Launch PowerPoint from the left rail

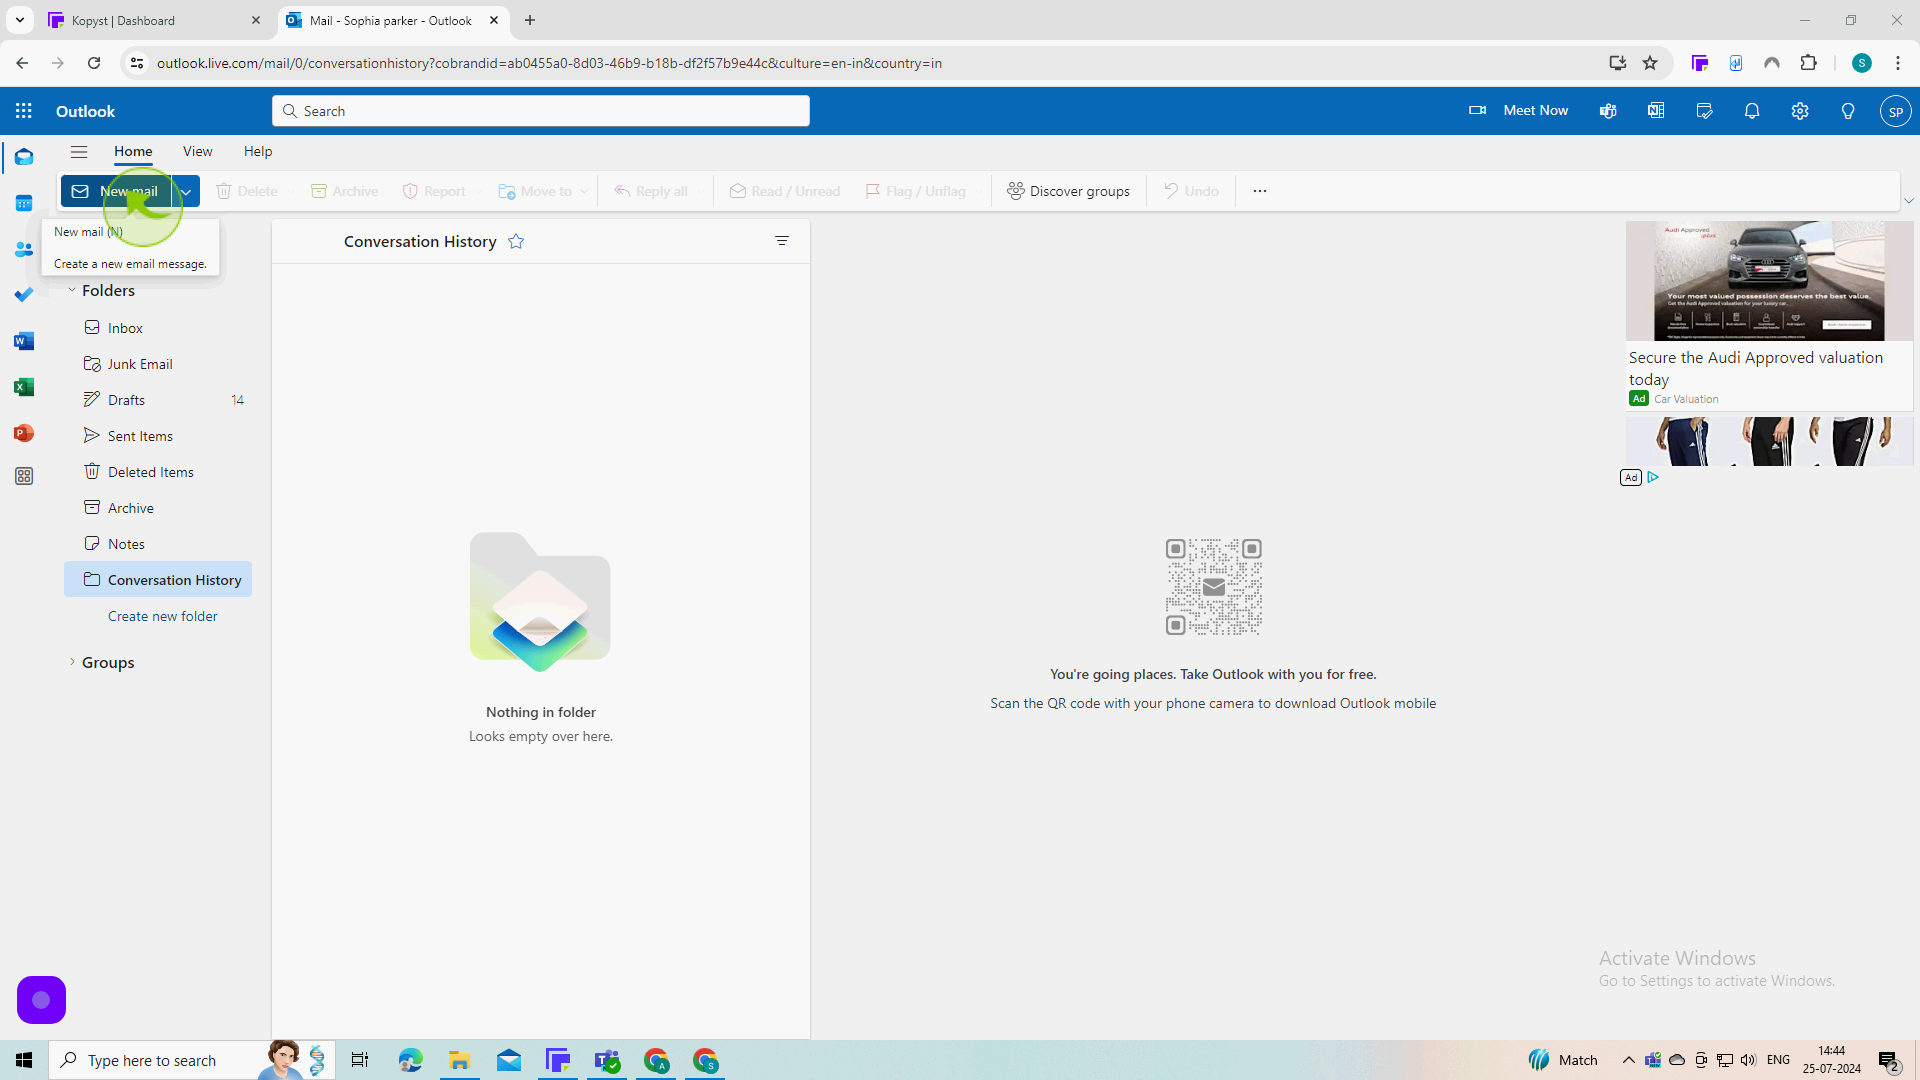coord(24,433)
